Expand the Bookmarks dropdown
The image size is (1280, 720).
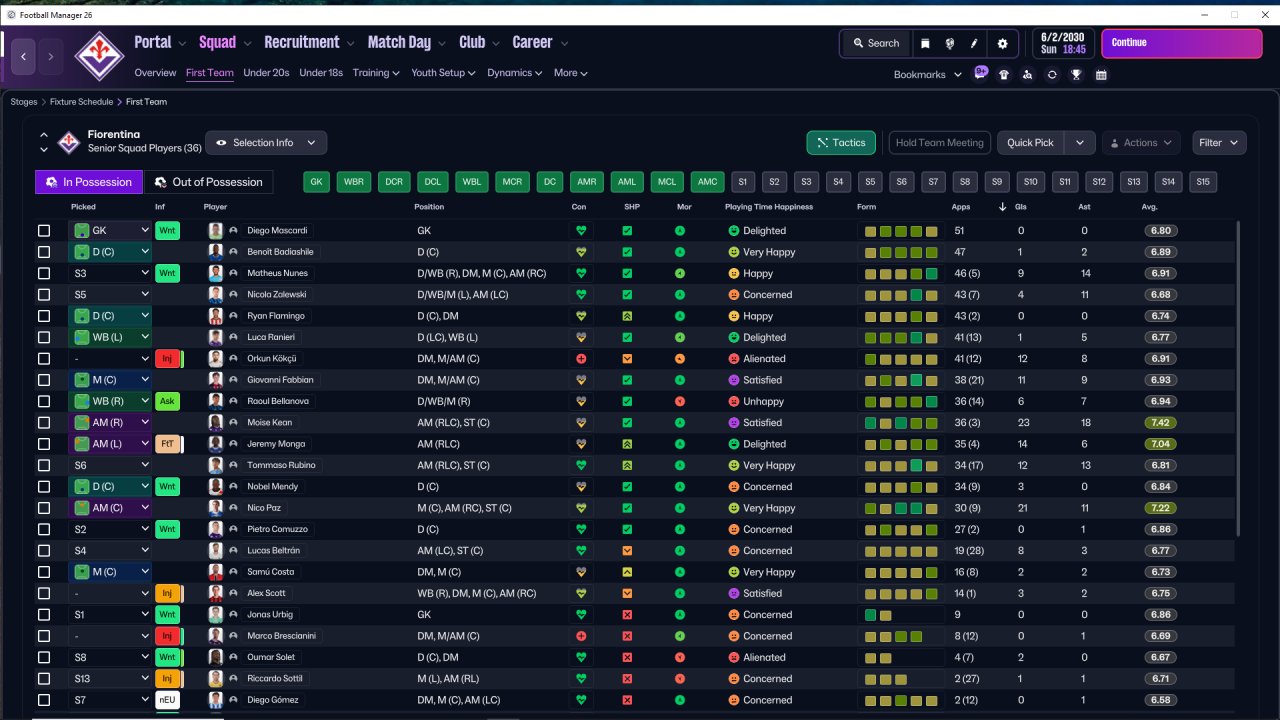pyautogui.click(x=927, y=75)
